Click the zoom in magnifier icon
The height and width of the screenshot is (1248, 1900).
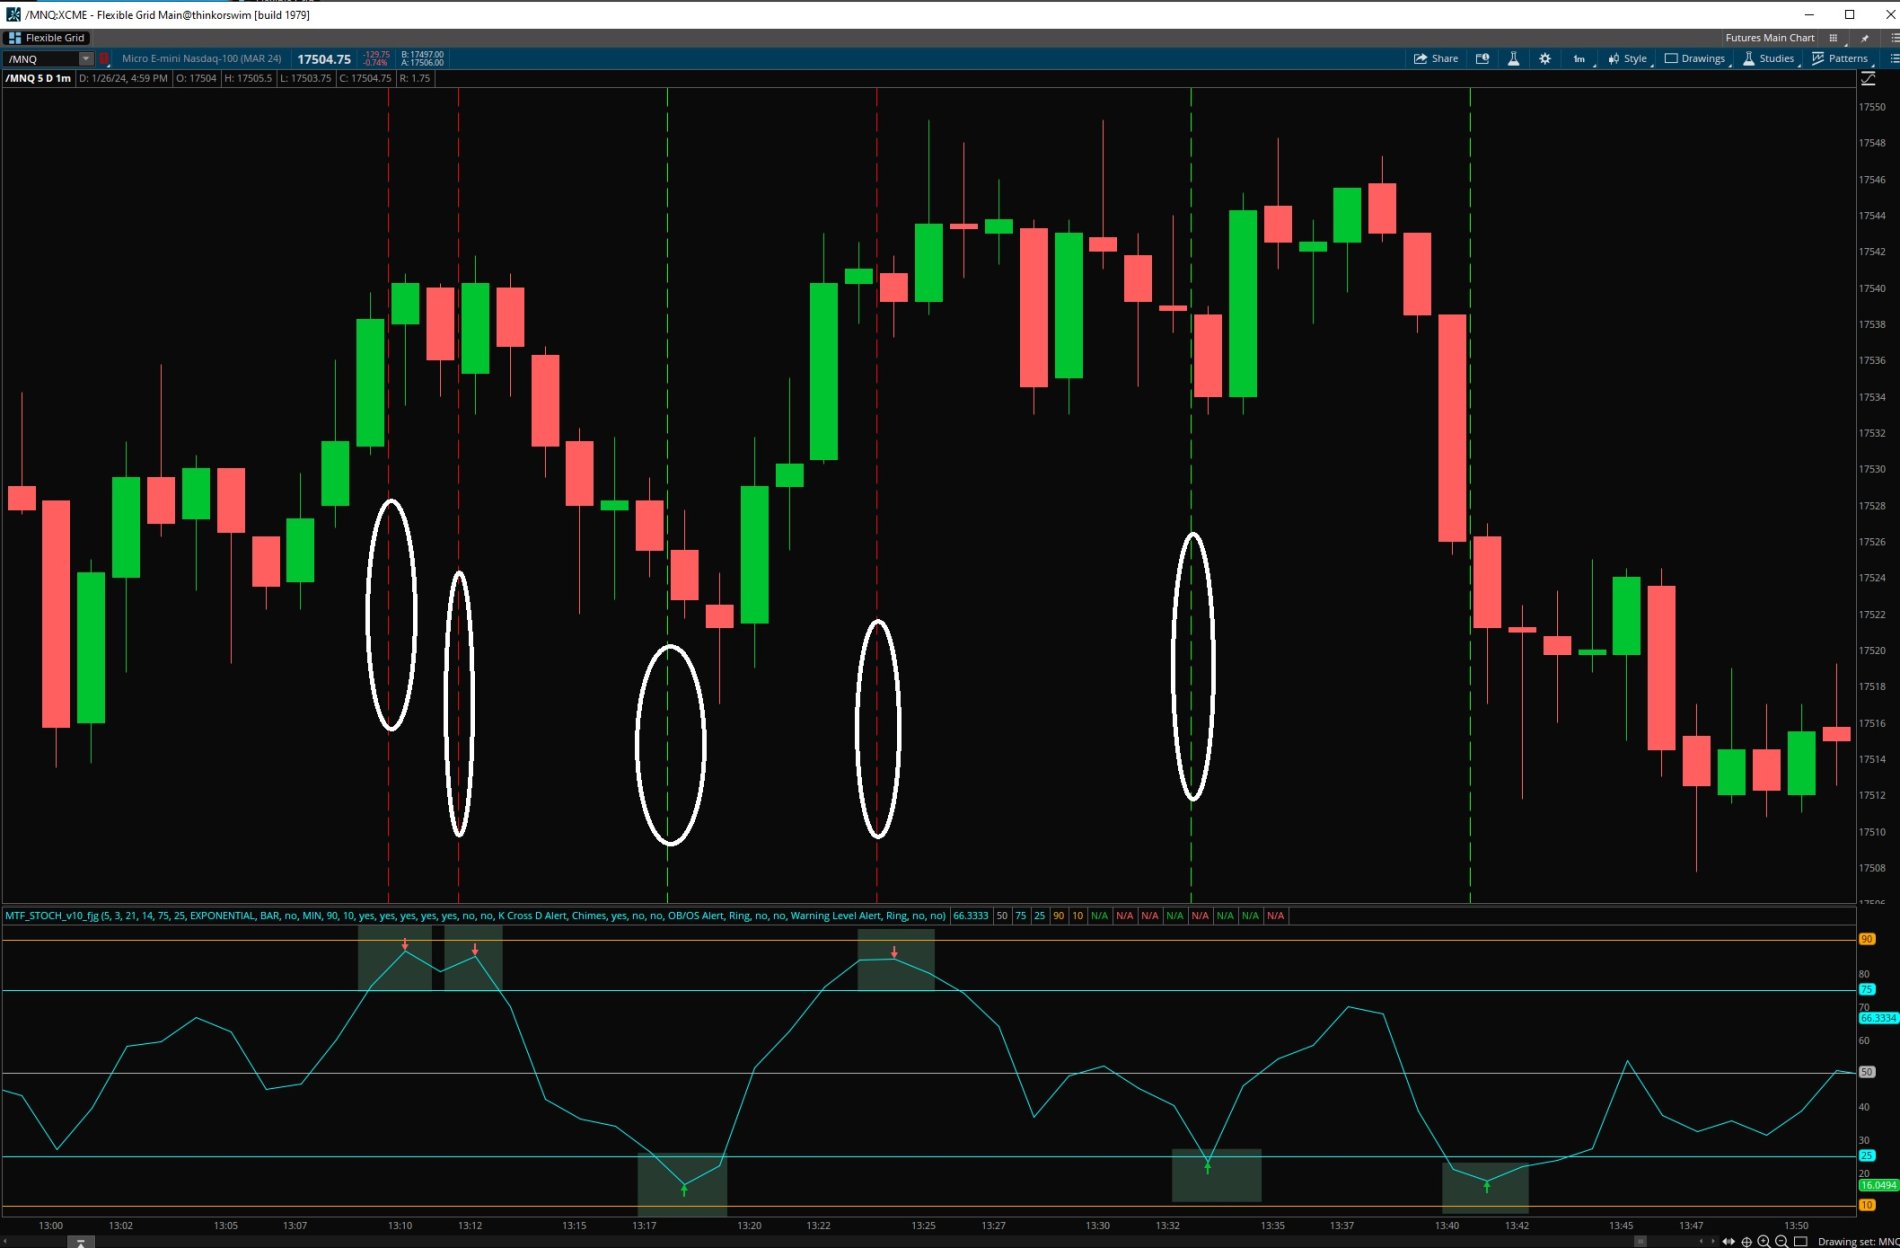pos(1764,1241)
